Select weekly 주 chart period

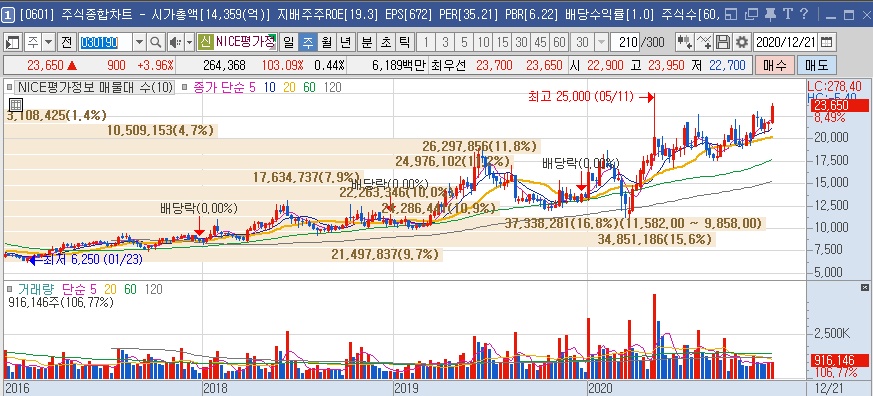click(307, 42)
